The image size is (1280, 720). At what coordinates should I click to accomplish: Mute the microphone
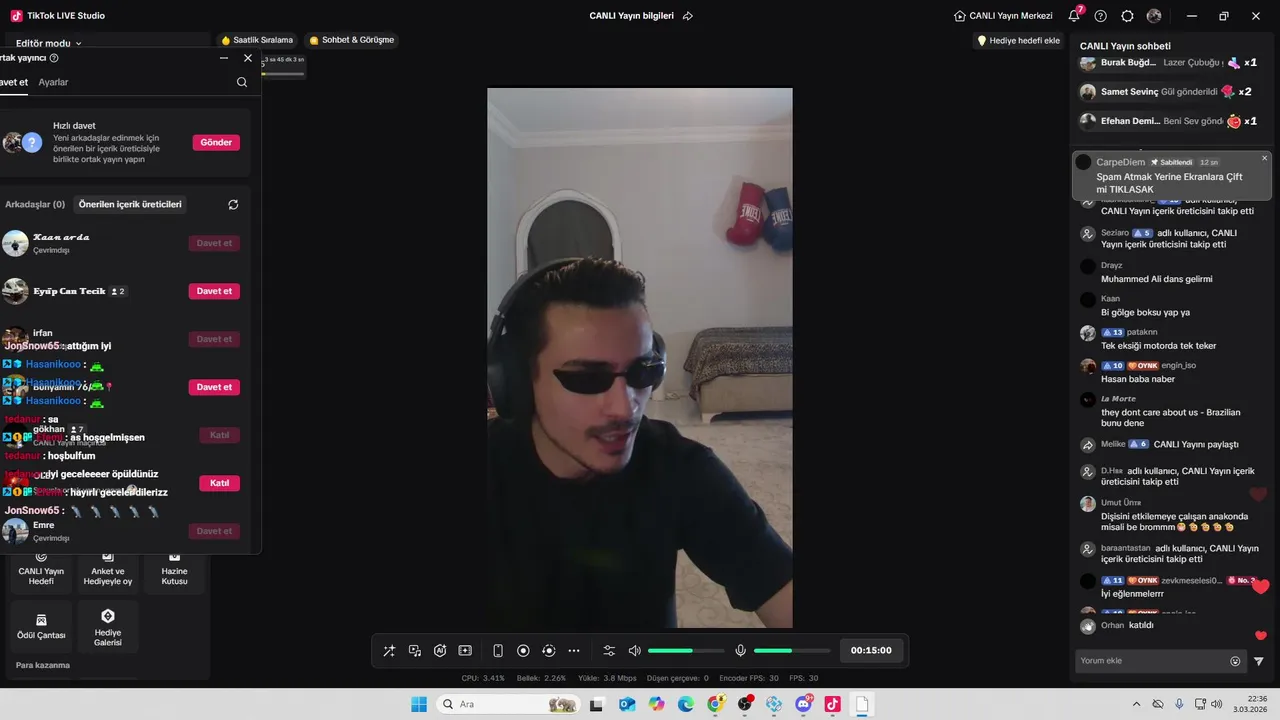pyautogui.click(x=740, y=650)
